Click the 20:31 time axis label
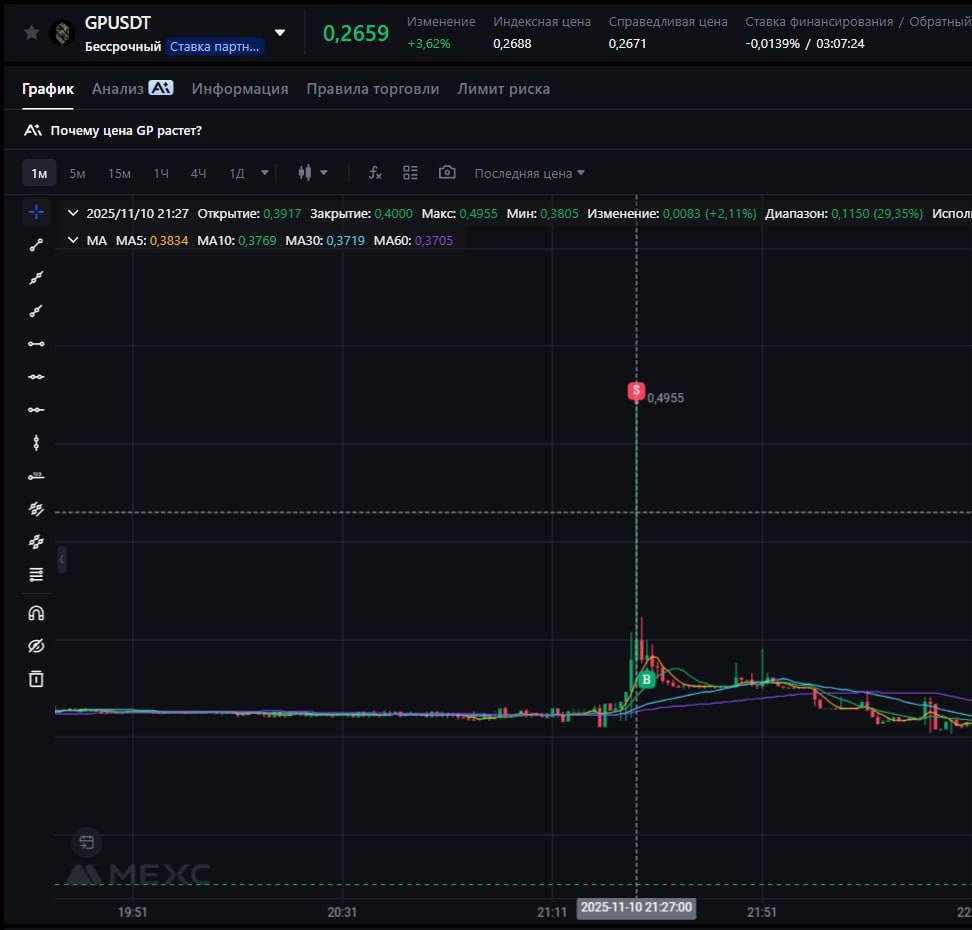The height and width of the screenshot is (930, 972). pyautogui.click(x=342, y=912)
